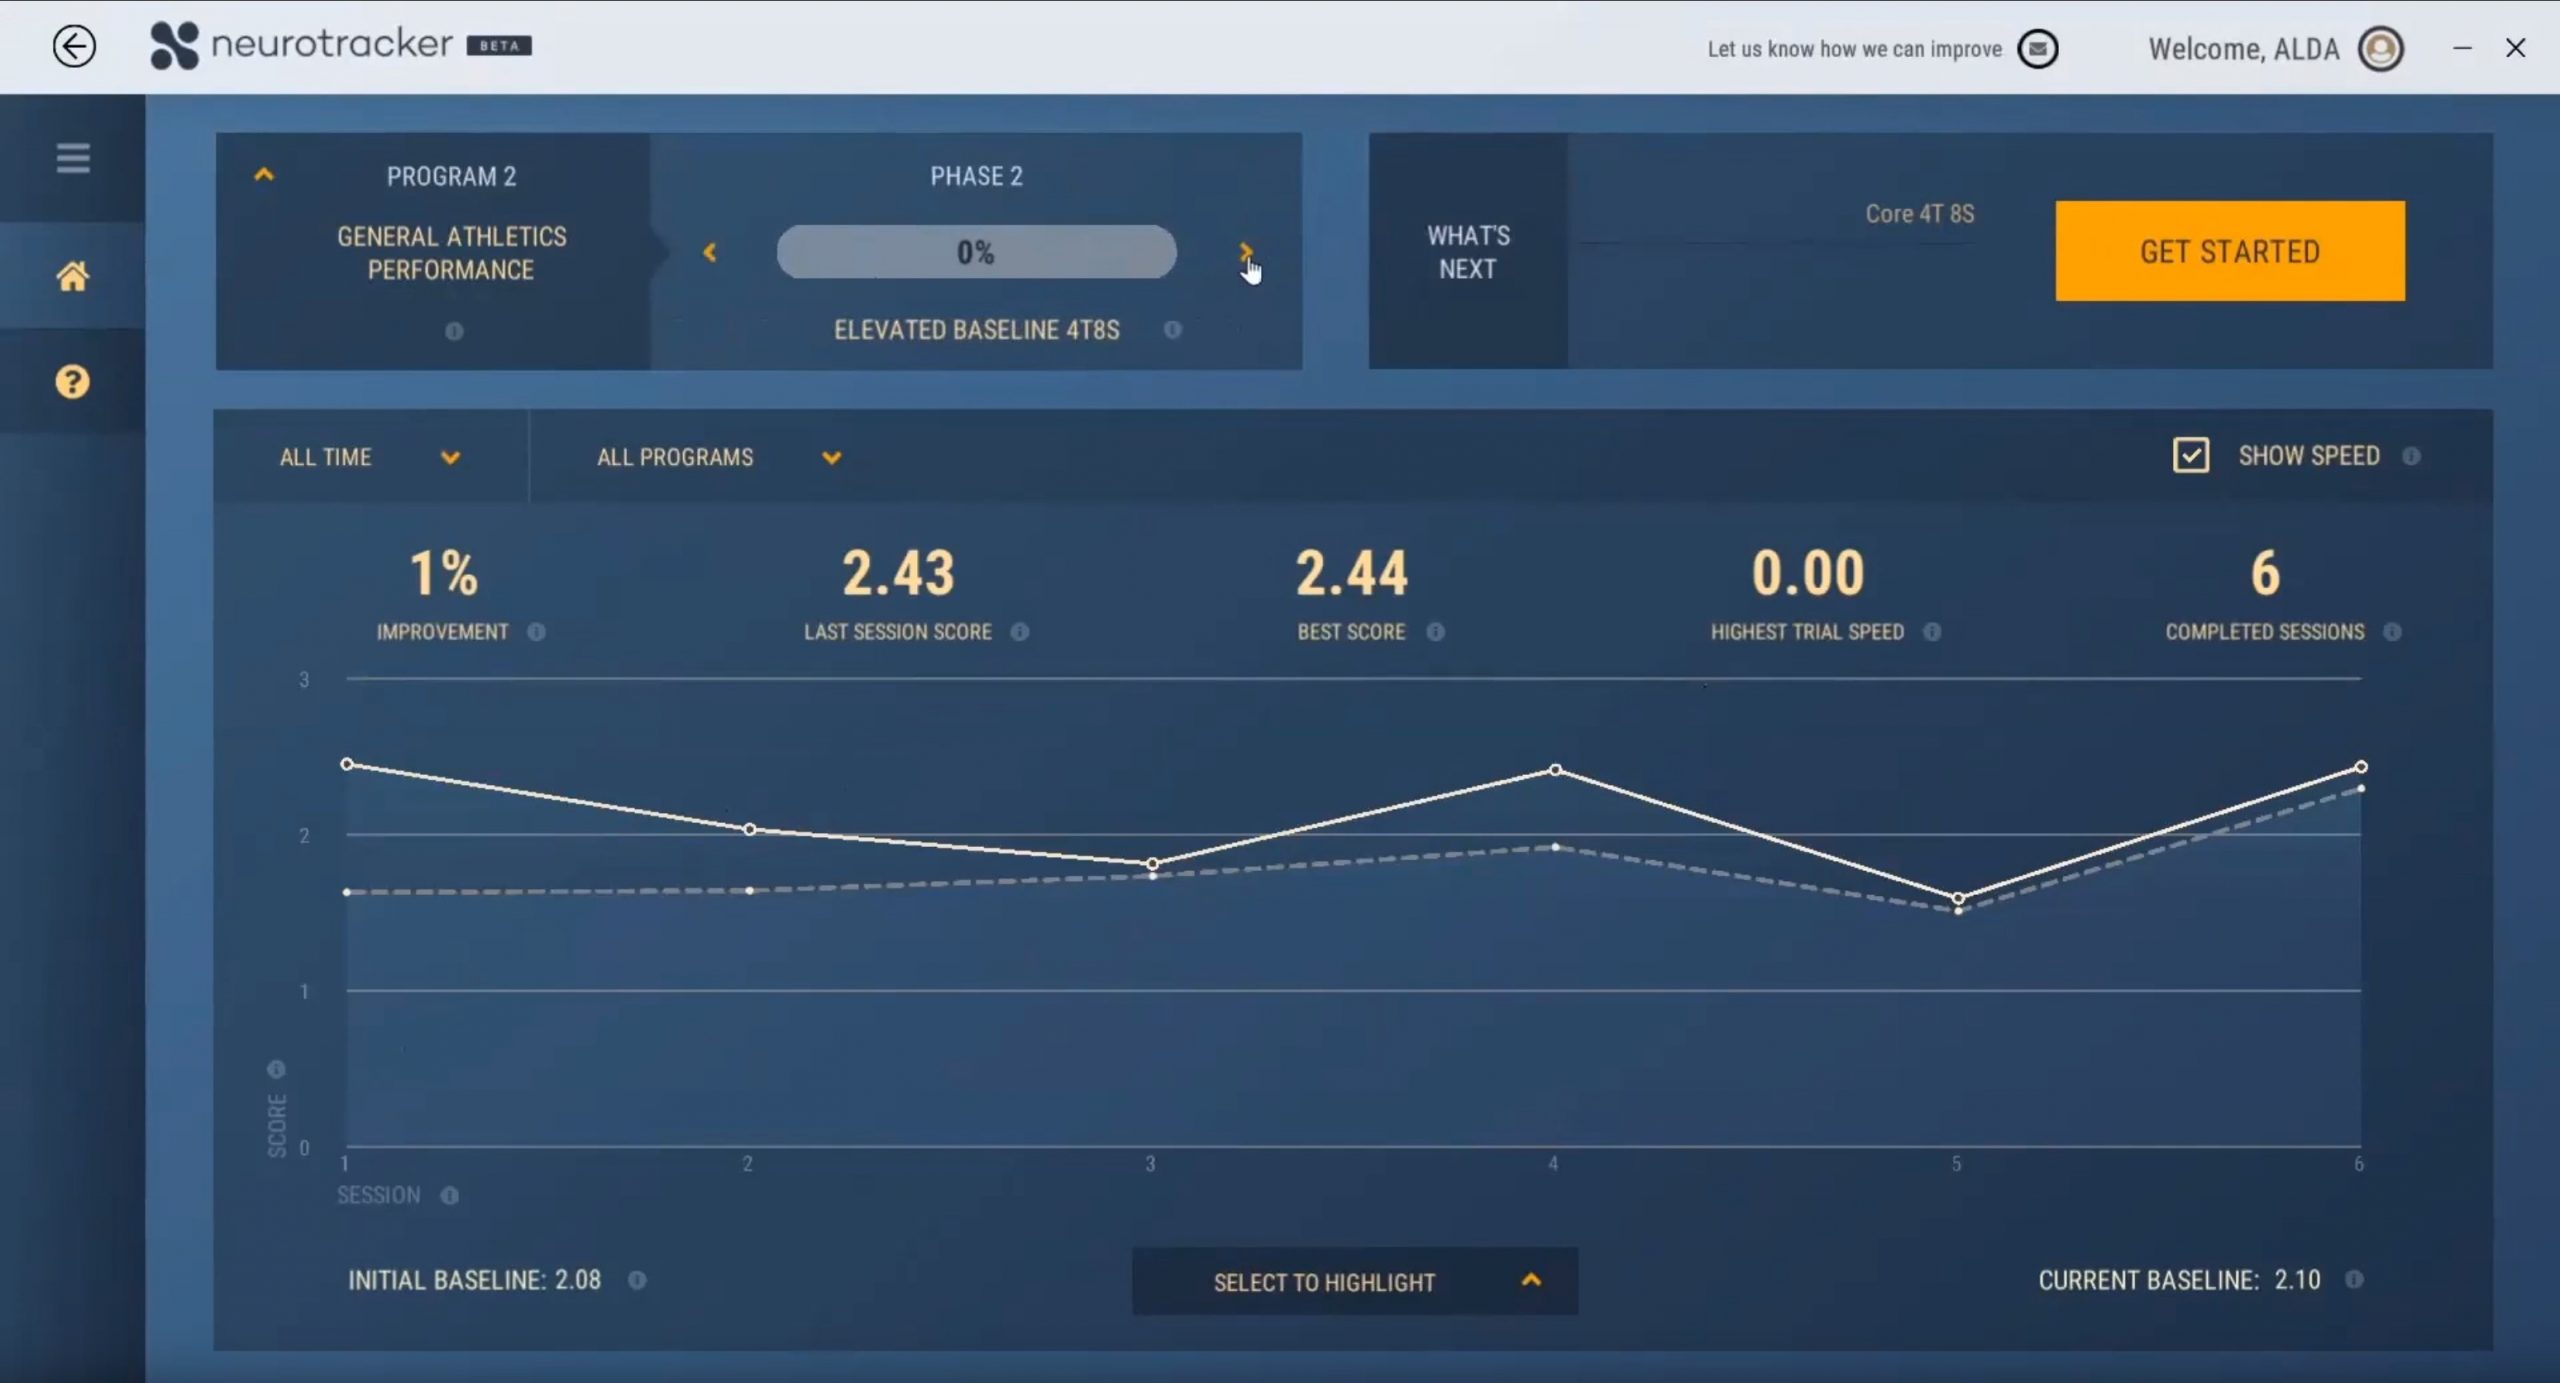Click the info icon beside Completed Sessions
The width and height of the screenshot is (2560, 1383).
coord(2393,631)
